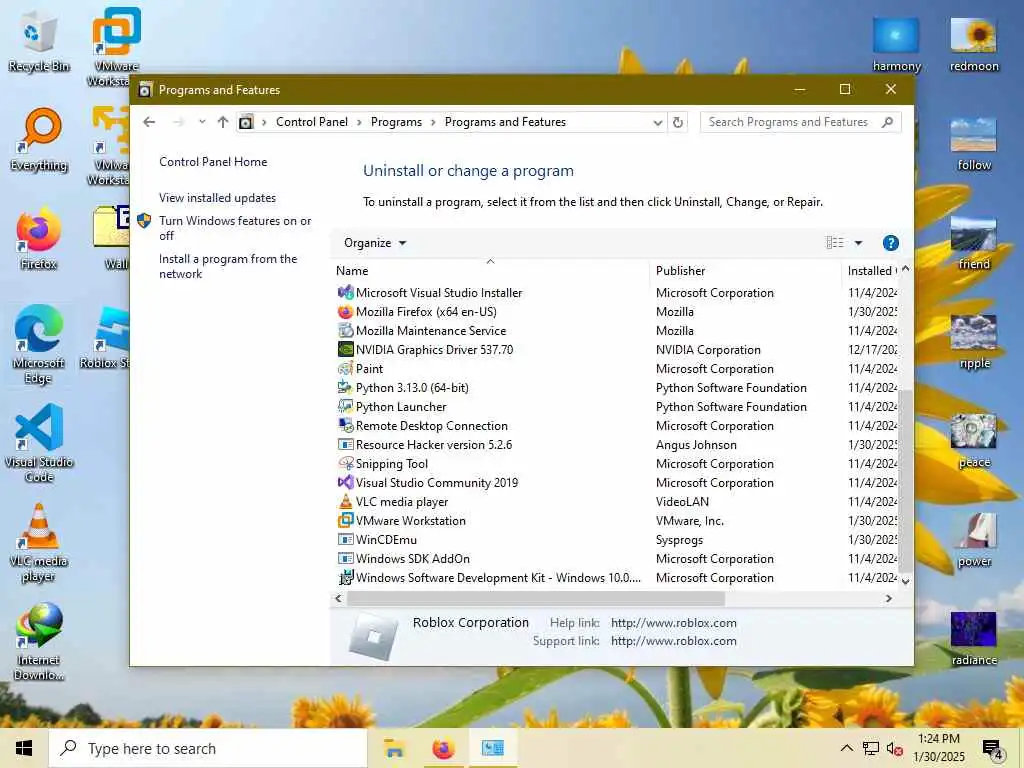Click the horizontal scrollbar right arrow
Screen dimensions: 1024x768
click(x=888, y=598)
